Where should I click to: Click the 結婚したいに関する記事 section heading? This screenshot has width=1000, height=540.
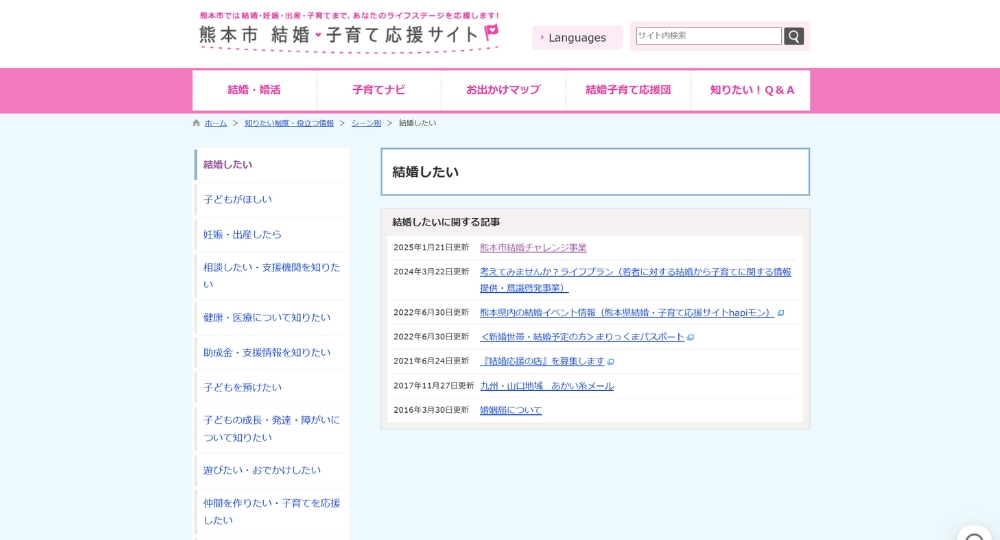click(x=446, y=222)
